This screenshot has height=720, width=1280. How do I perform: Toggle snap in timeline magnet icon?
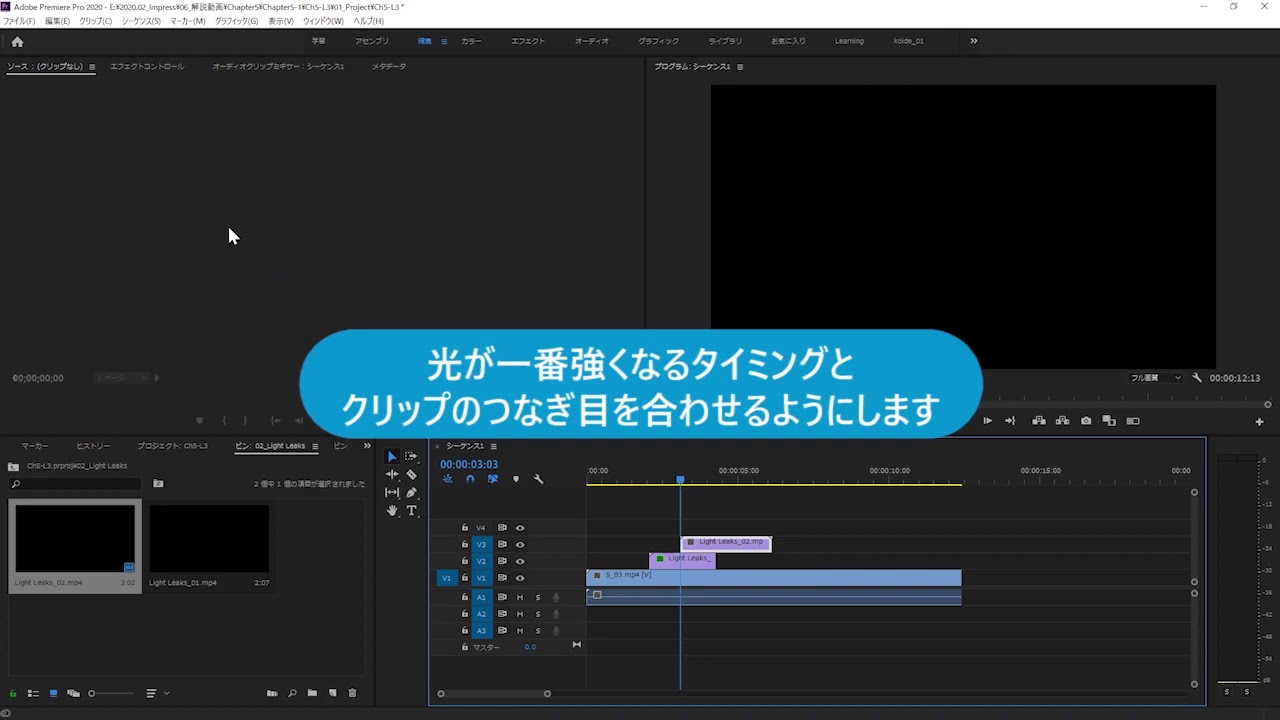point(470,479)
